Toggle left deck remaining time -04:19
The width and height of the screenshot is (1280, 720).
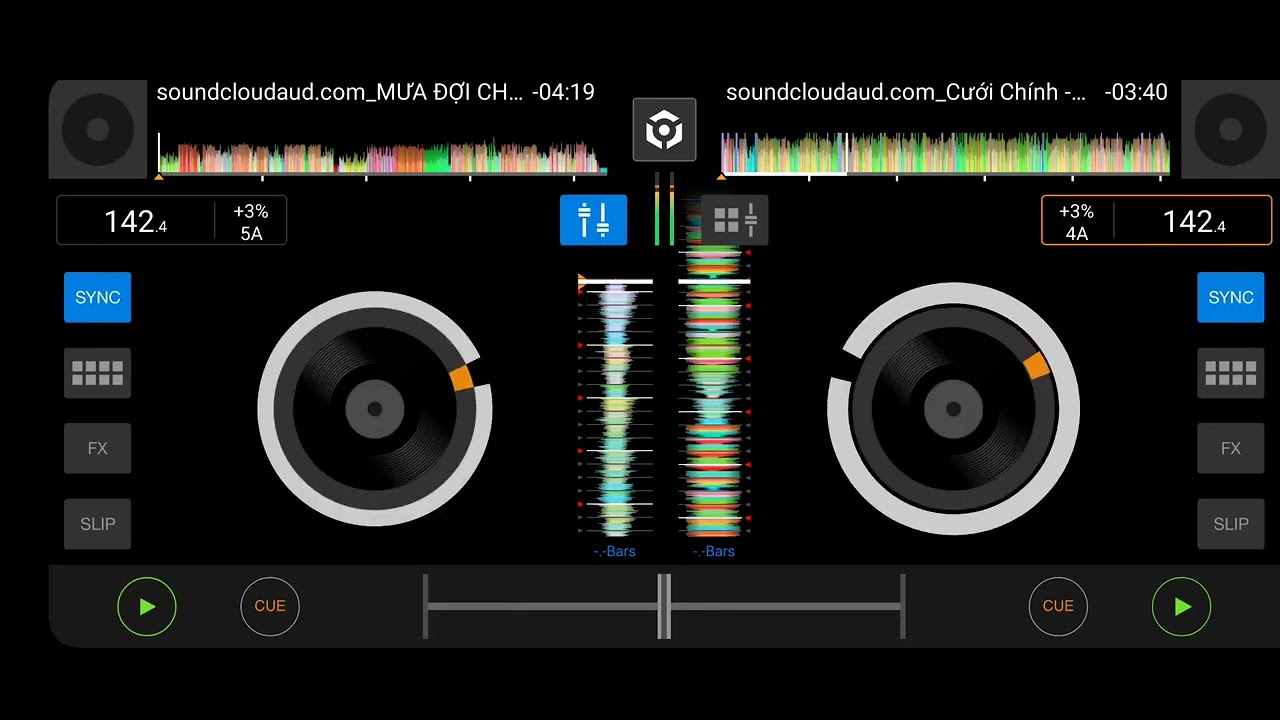pos(563,93)
